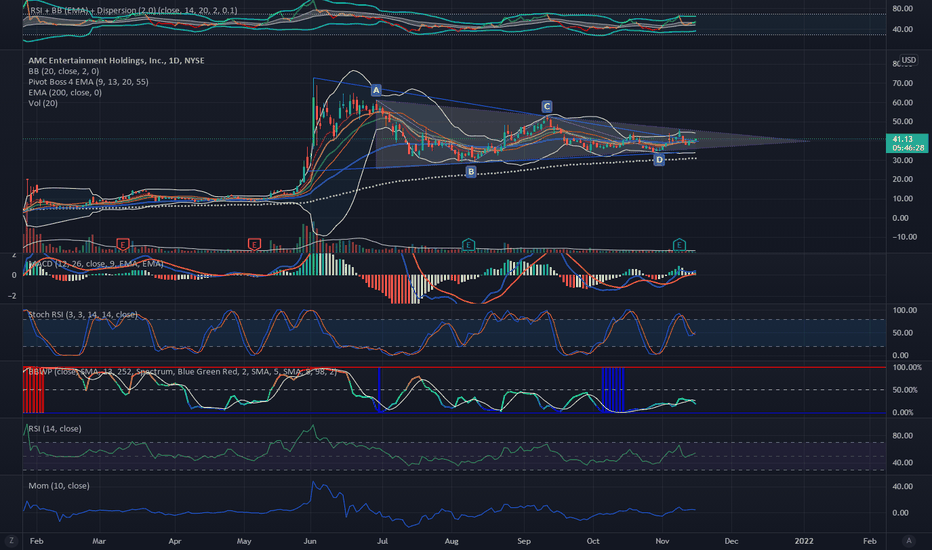The height and width of the screenshot is (550, 932).
Task: Click the AMC Entertainment Holdings chart title
Action: pyautogui.click(x=116, y=60)
